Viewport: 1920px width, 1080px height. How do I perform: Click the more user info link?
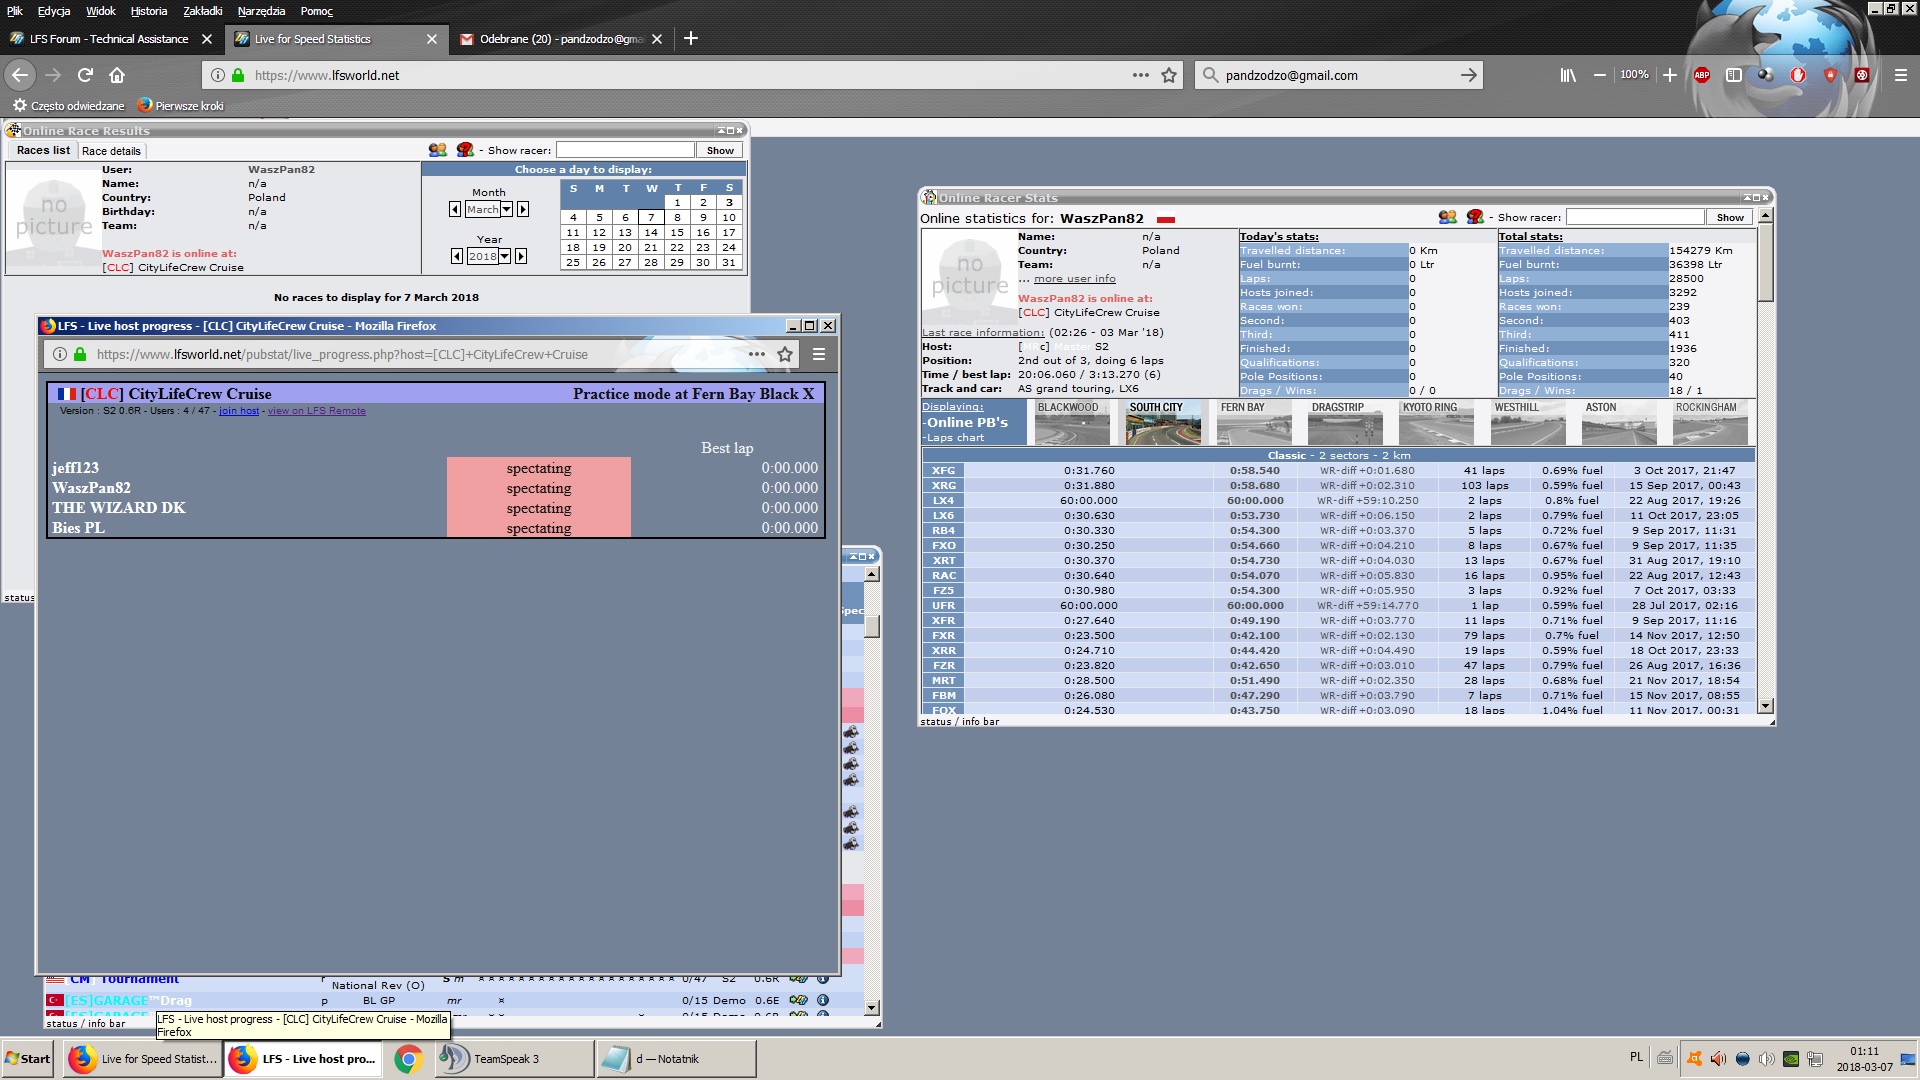coord(1074,279)
